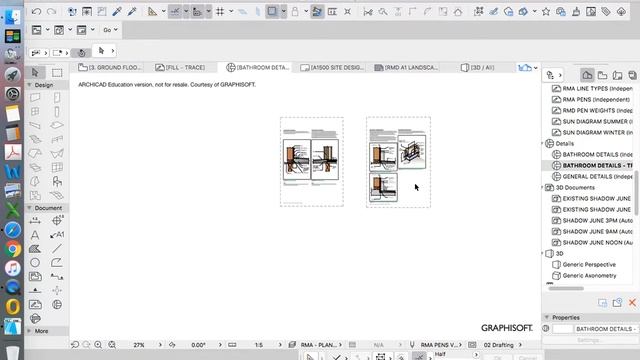640x360 pixels.
Task: Switch to the BATHROOM DETA... tab
Action: point(258,67)
